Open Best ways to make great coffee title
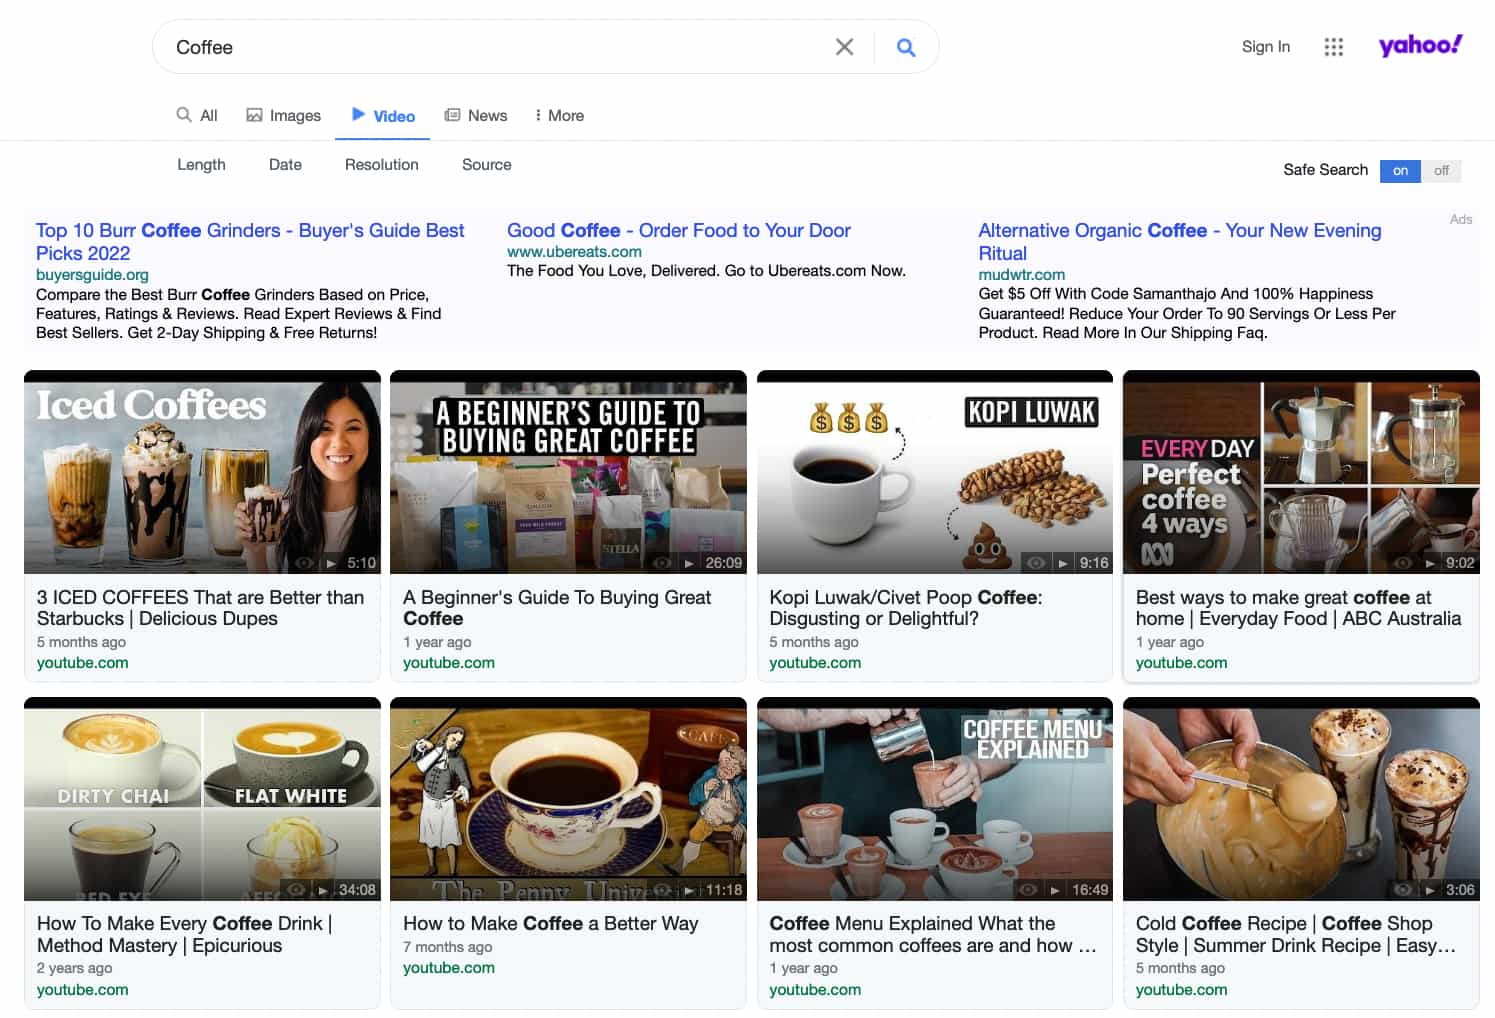The width and height of the screenshot is (1495, 1018). pyautogui.click(x=1298, y=608)
